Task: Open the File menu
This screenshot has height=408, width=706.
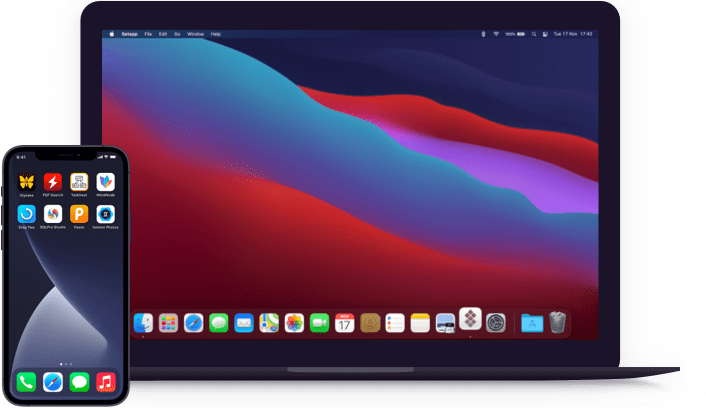Action: point(148,34)
